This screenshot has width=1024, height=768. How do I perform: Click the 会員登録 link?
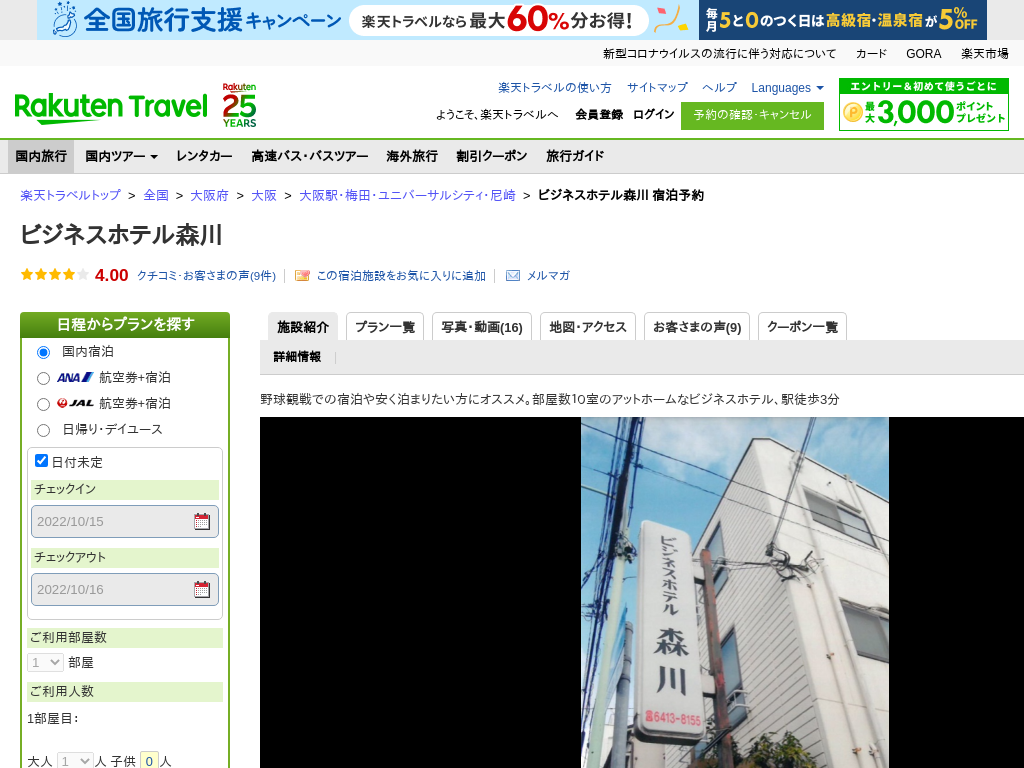pyautogui.click(x=599, y=114)
